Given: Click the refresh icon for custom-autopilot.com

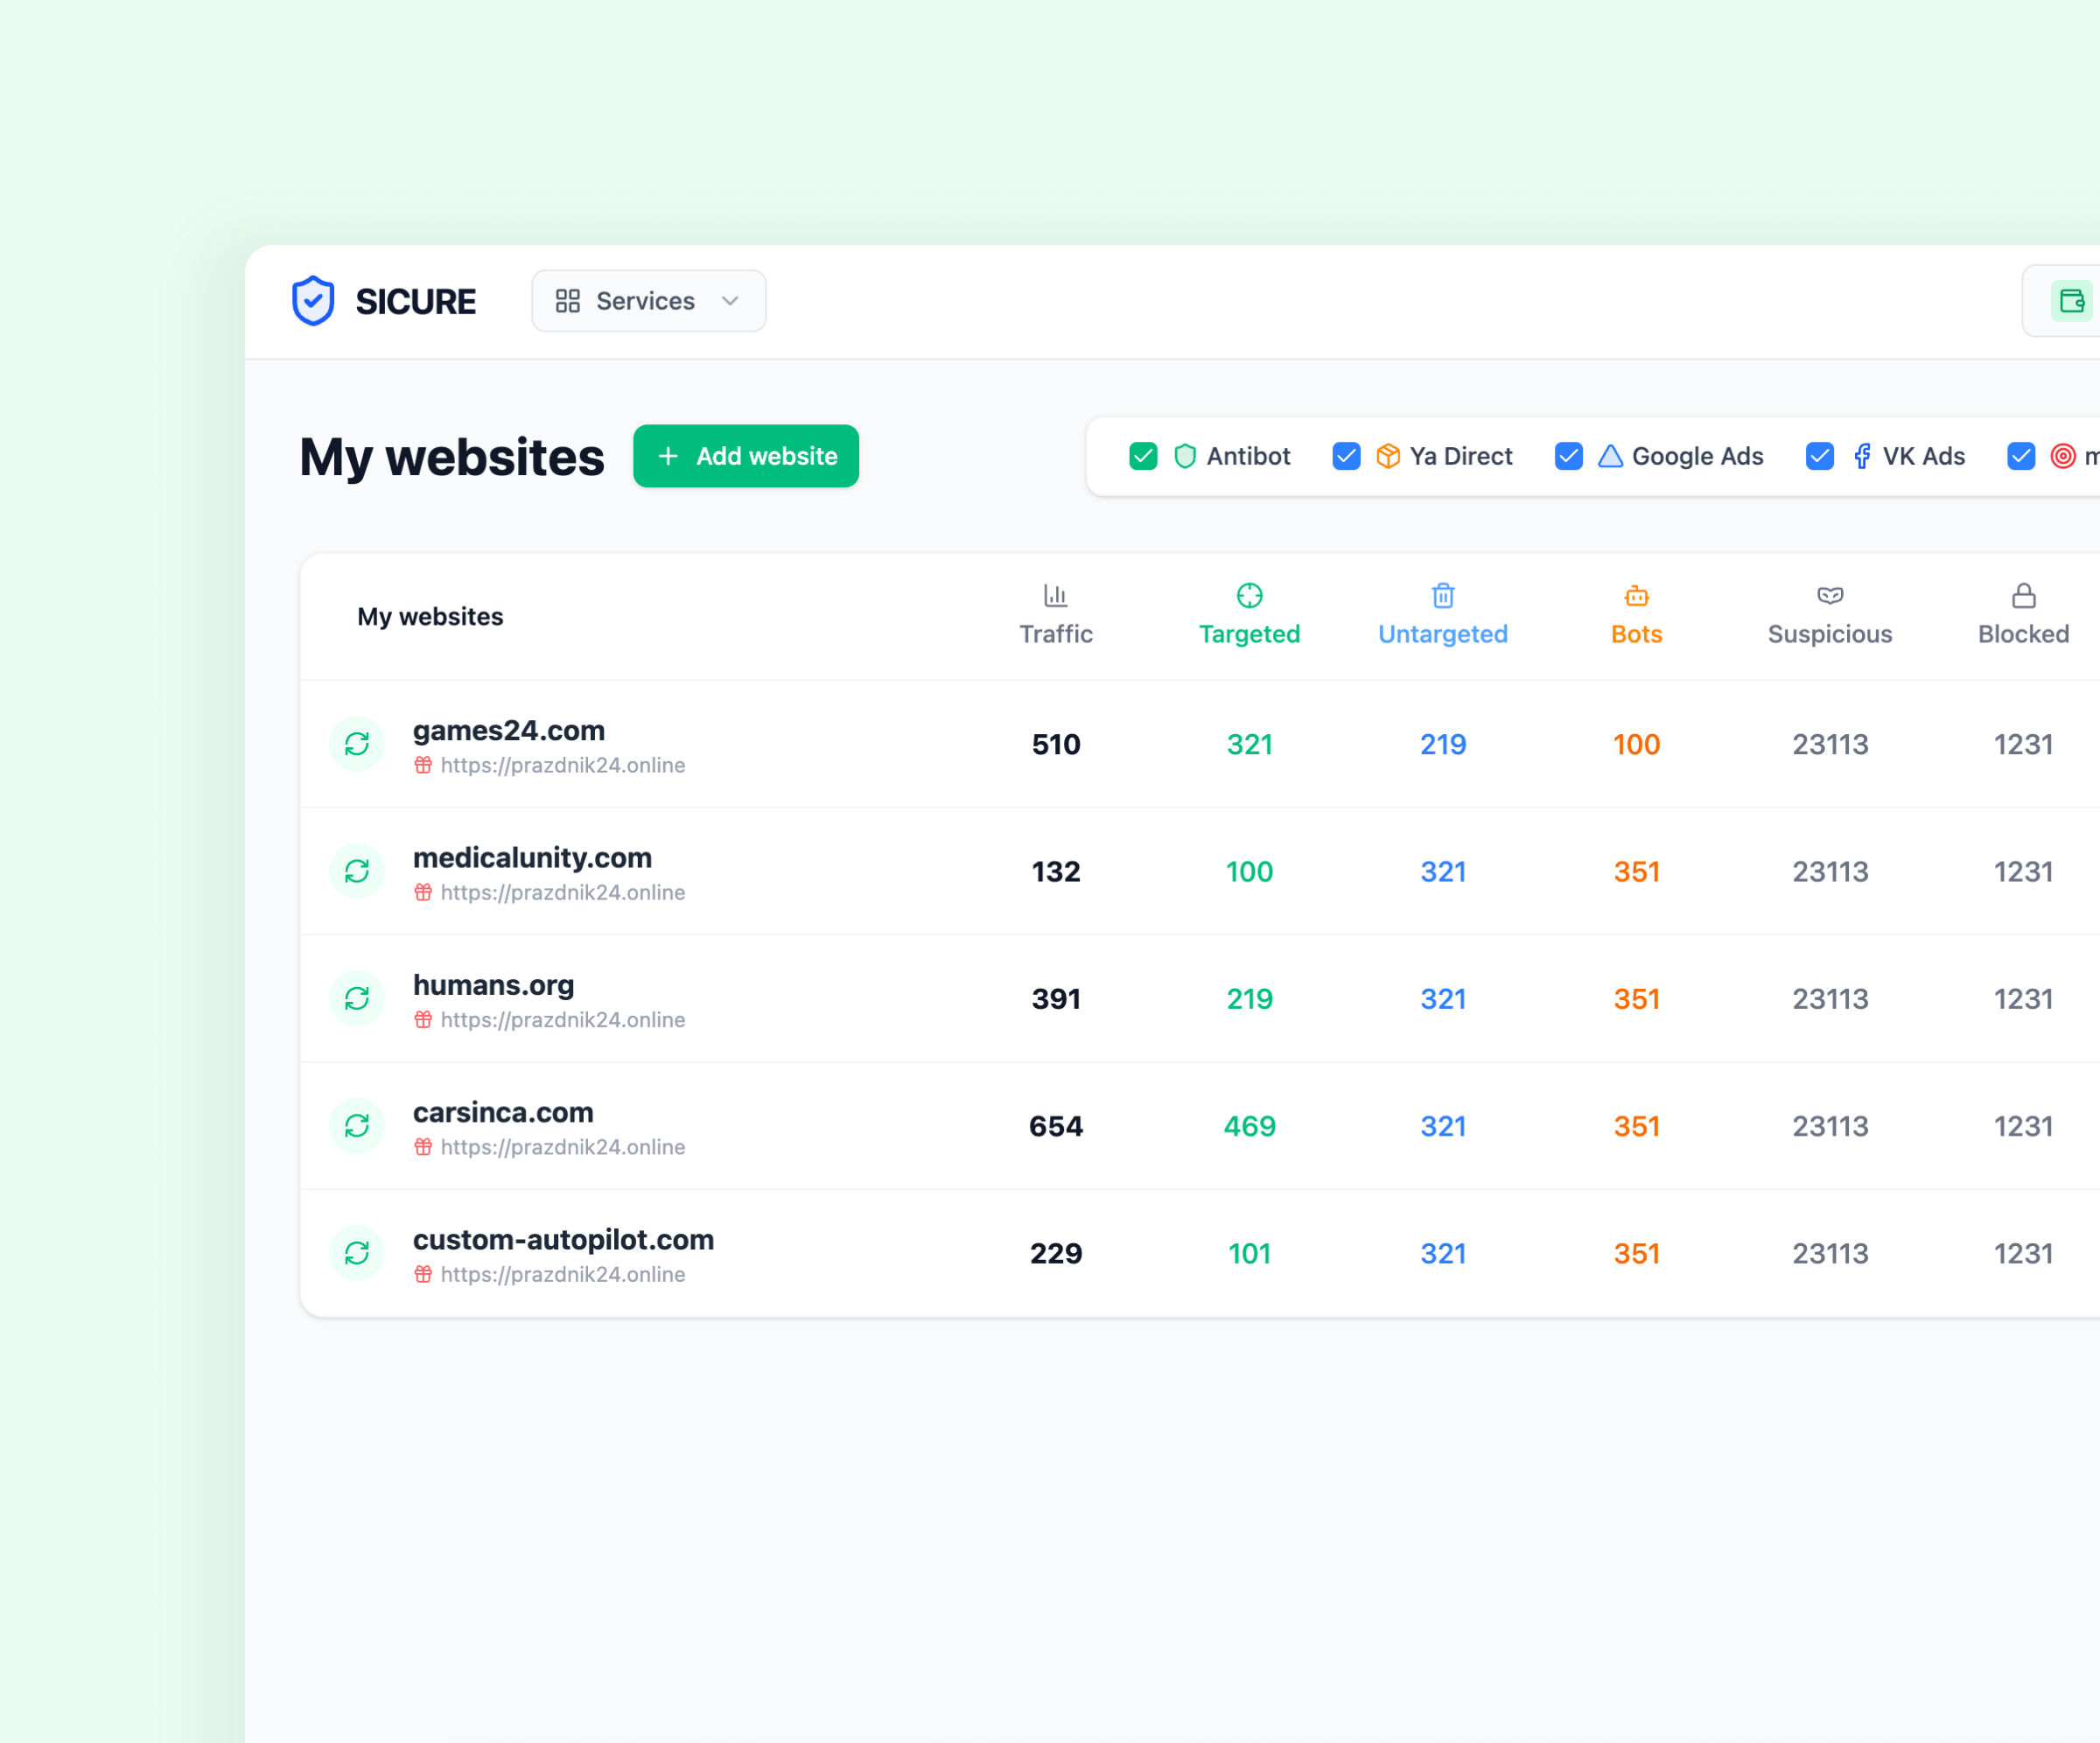Looking at the screenshot, I should pyautogui.click(x=357, y=1253).
